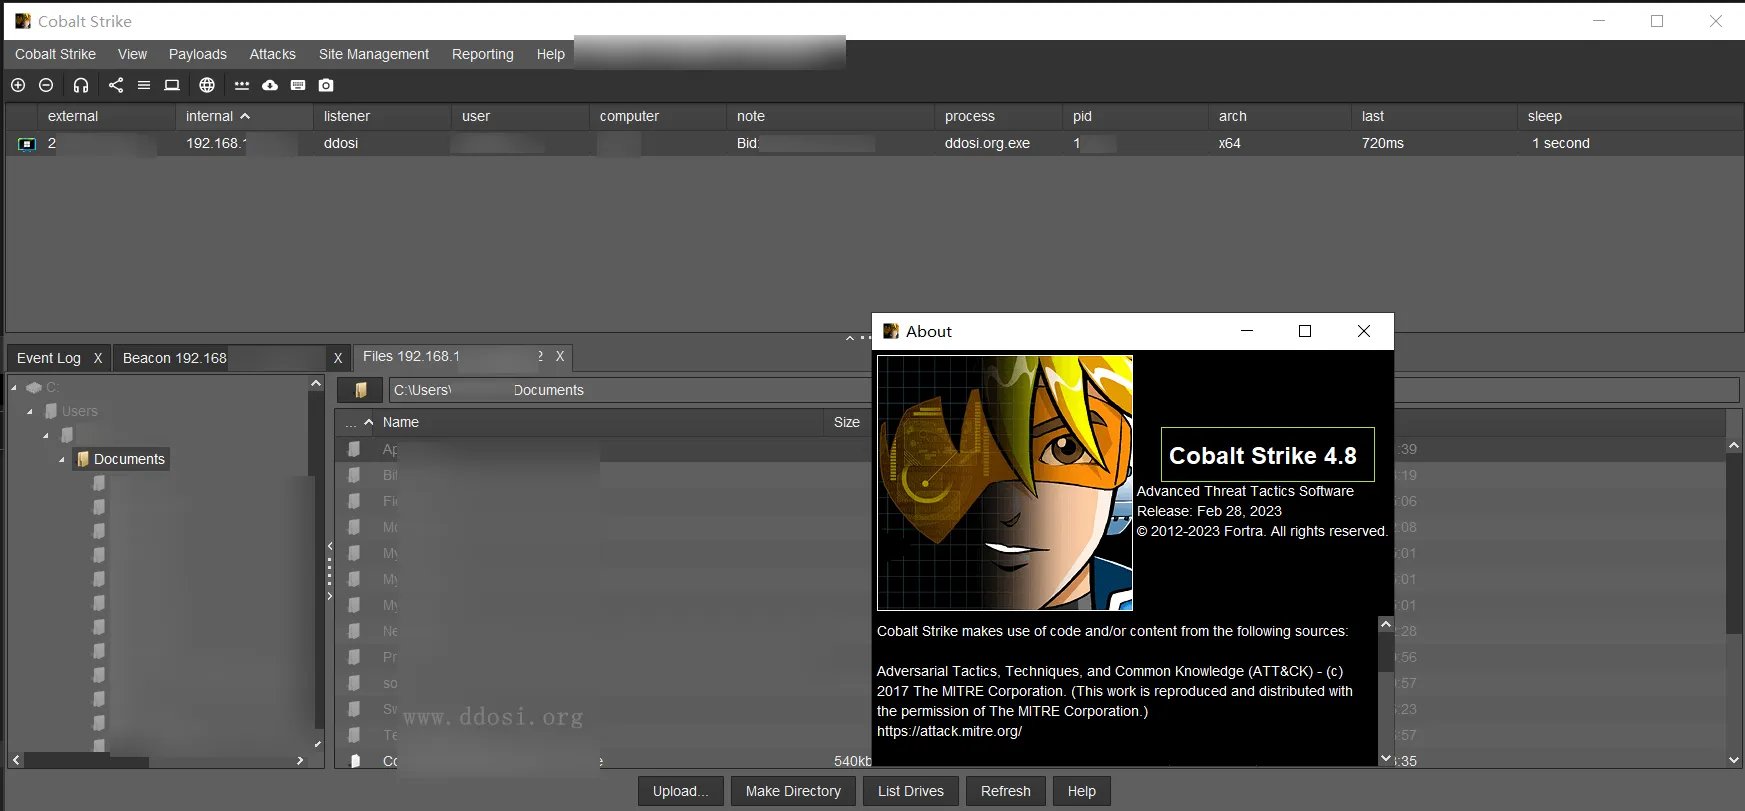Open the Reporting menu
The width and height of the screenshot is (1745, 811).
click(482, 54)
